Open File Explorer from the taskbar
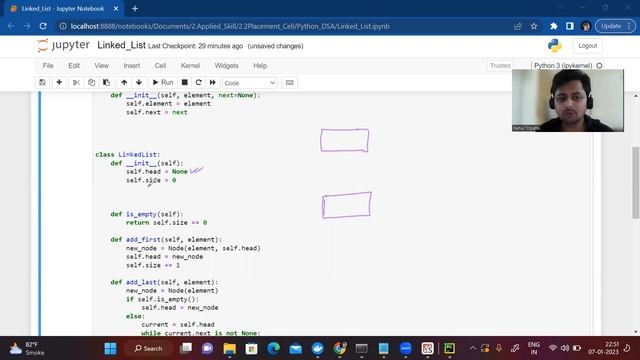640x360 pixels. coord(230,349)
